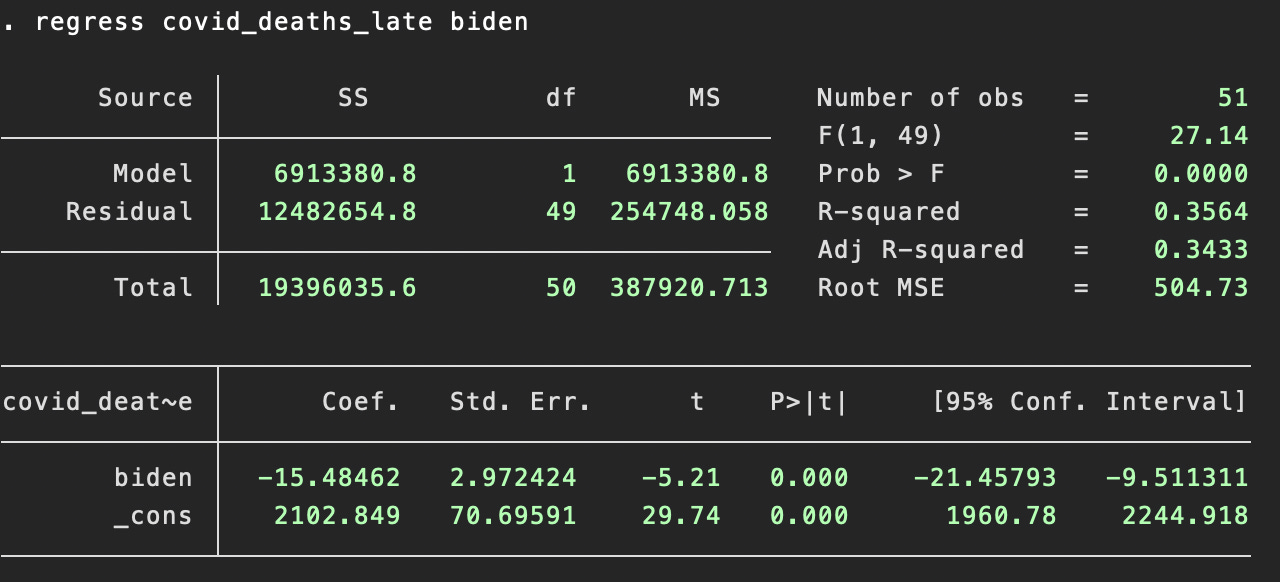The height and width of the screenshot is (582, 1280).
Task: Select the 'Root MSE' label
Action: pos(881,288)
